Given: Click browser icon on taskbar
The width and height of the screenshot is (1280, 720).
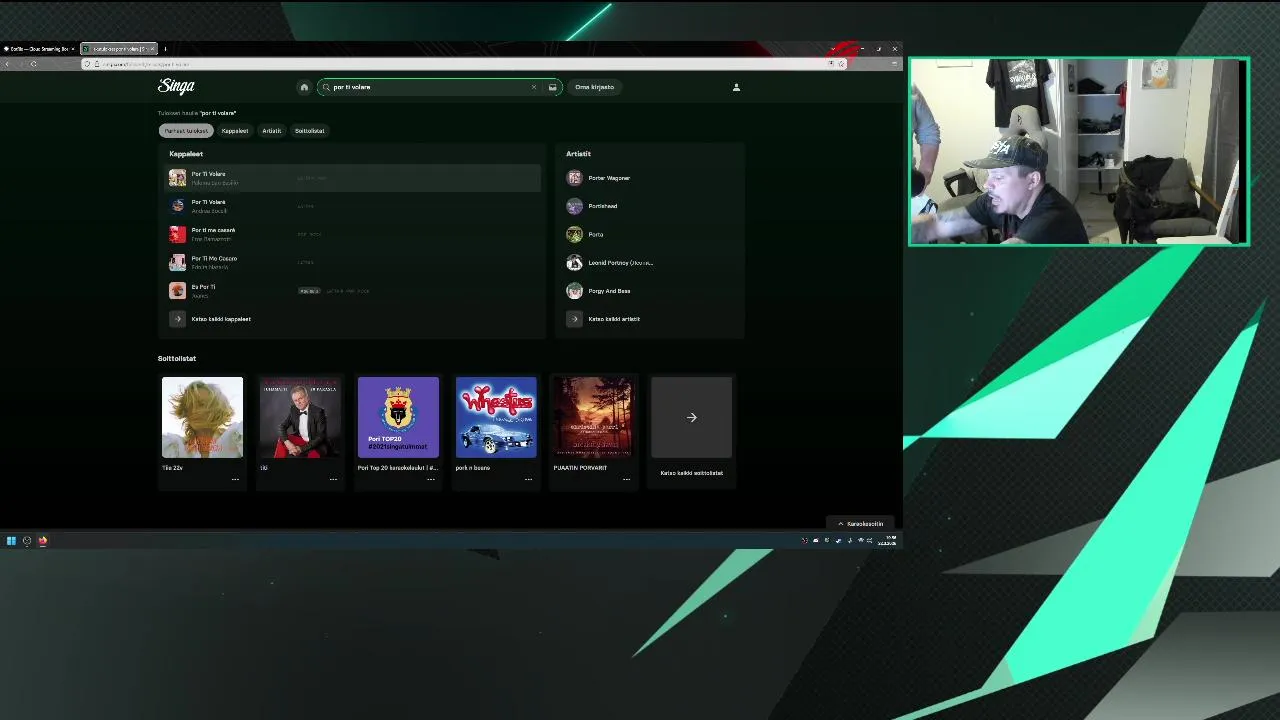Looking at the screenshot, I should point(43,541).
